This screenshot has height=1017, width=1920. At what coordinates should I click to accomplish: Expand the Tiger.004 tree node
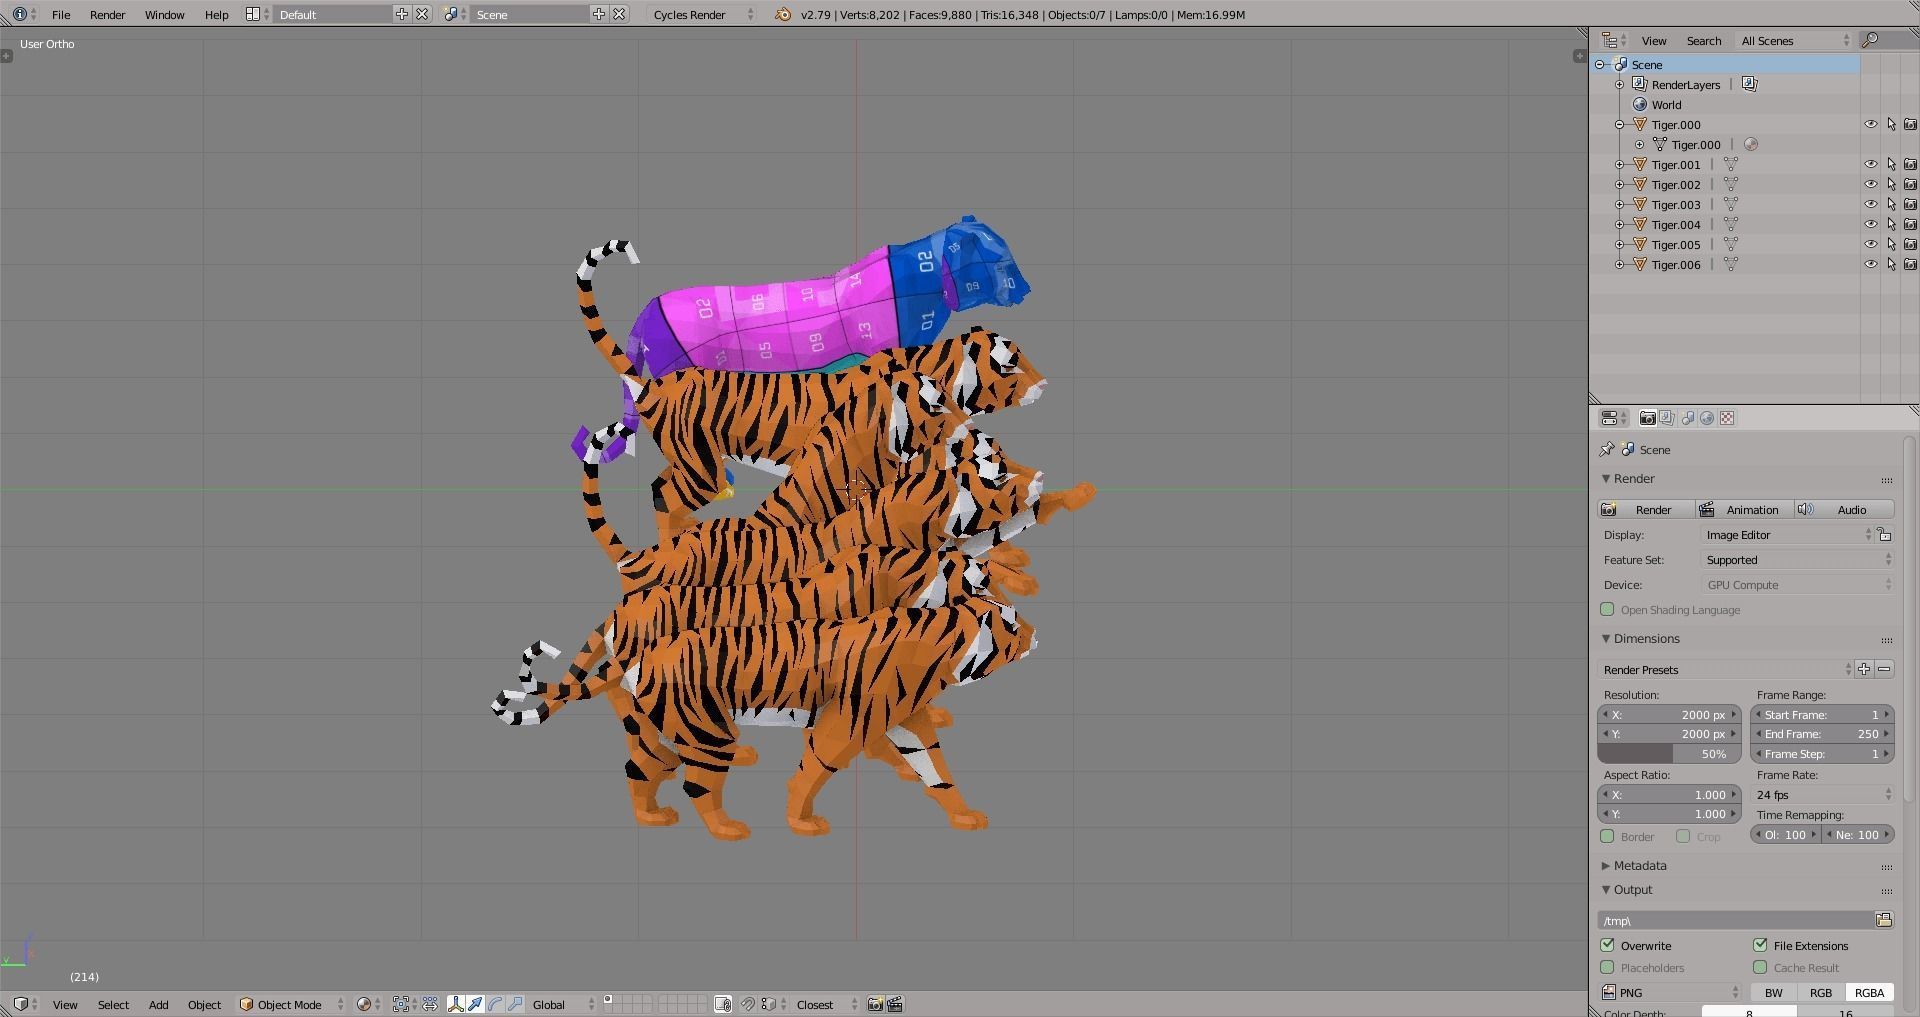(x=1620, y=224)
